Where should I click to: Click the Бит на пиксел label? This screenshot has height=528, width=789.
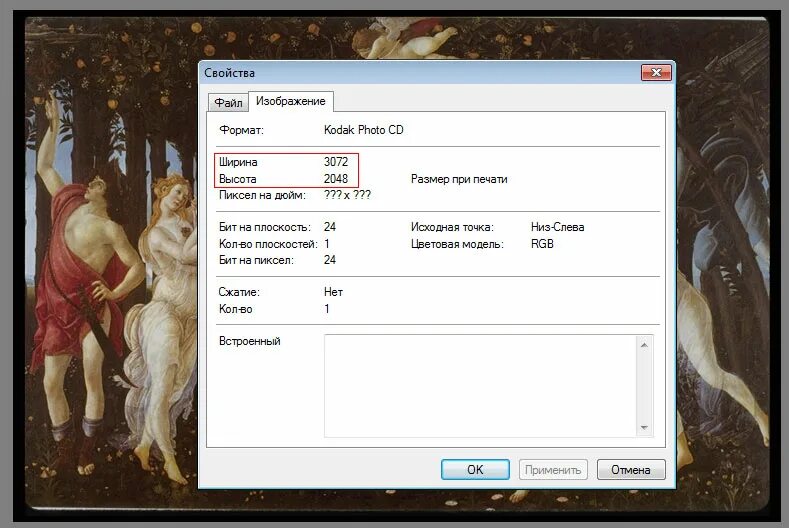256,260
